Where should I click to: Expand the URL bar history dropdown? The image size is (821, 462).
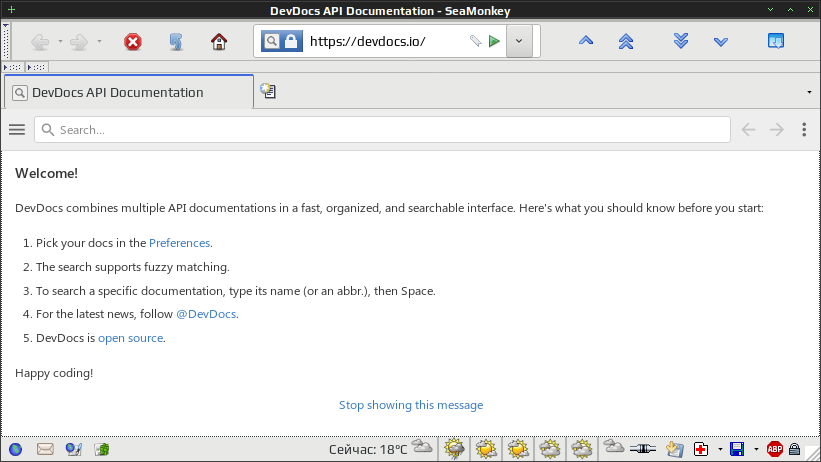(x=519, y=41)
